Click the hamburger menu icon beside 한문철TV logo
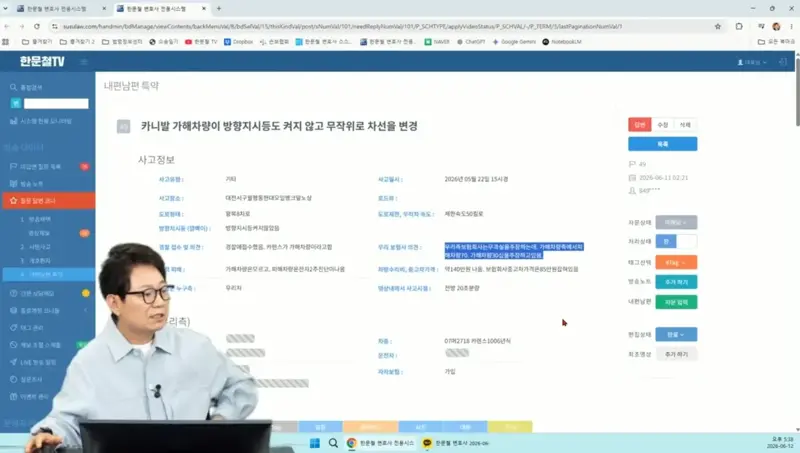 point(84,62)
